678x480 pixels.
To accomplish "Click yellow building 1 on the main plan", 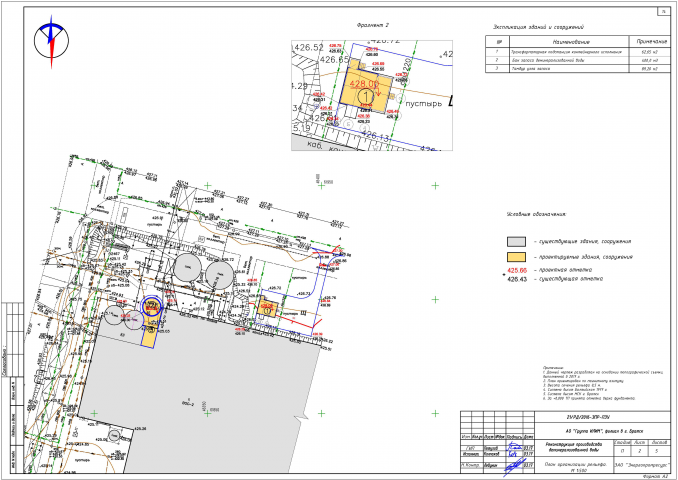I will 266,308.
